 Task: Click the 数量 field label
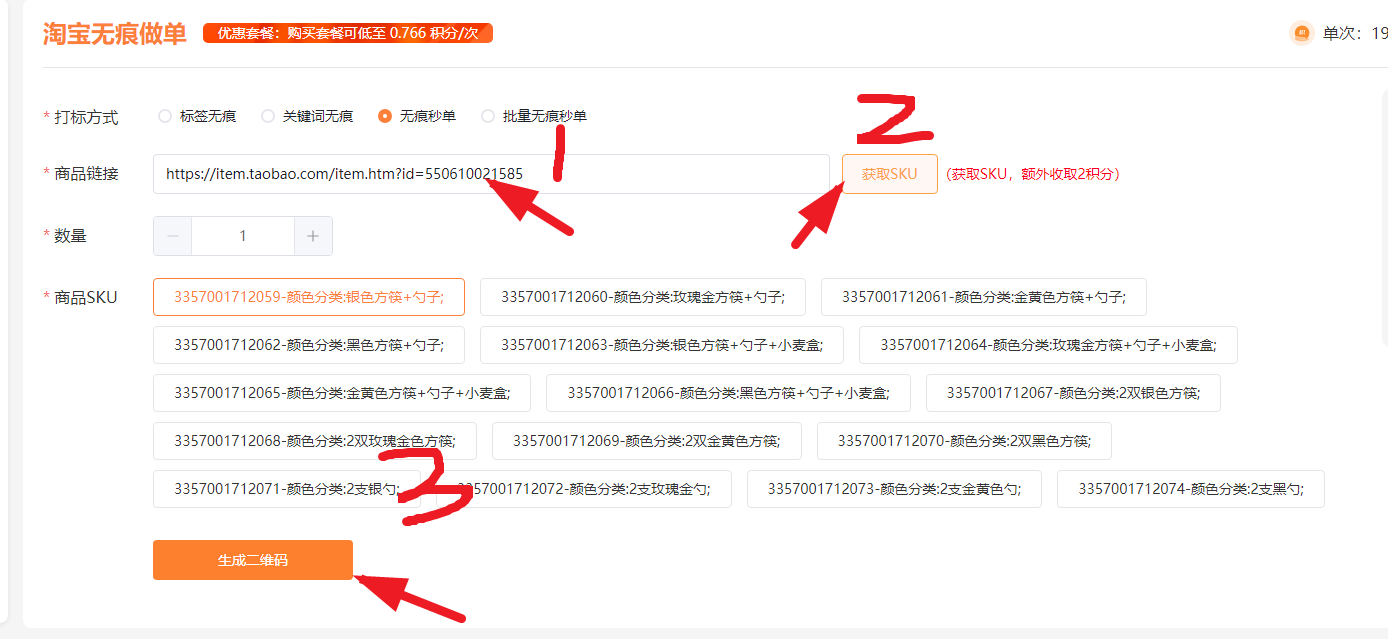70,236
